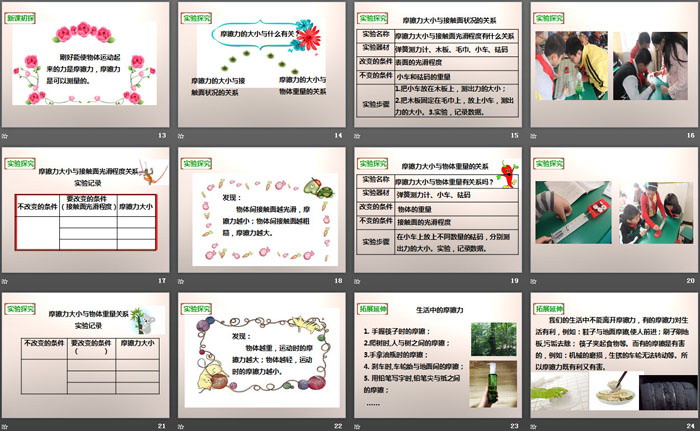Click slide number 22 label
The height and width of the screenshot is (431, 700).
[338, 426]
